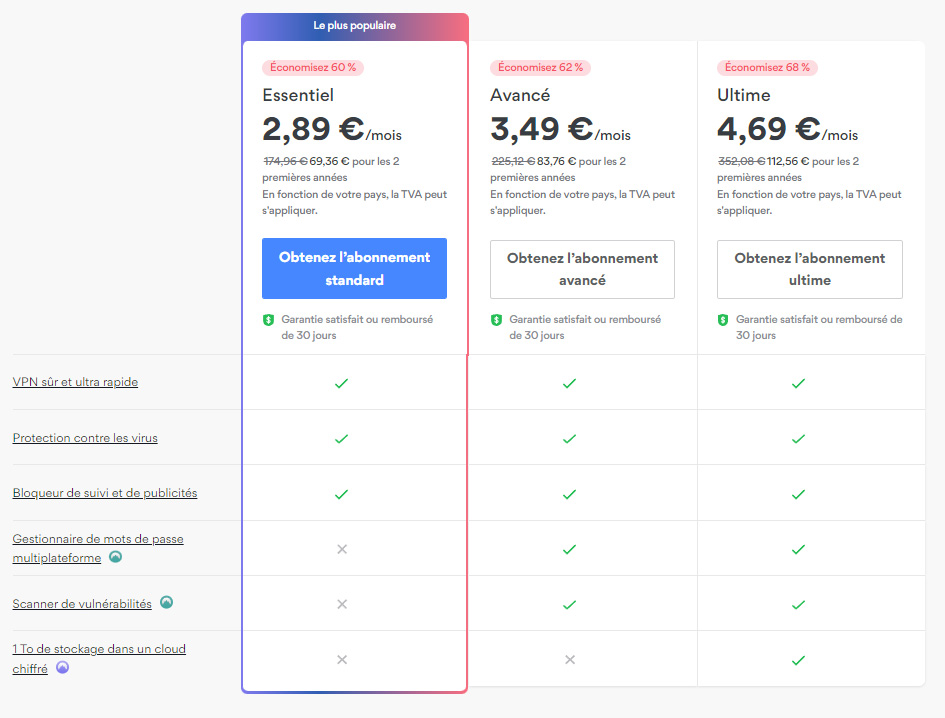Image resolution: width=945 pixels, height=718 pixels.
Task: Click the TVA notice under Ultime price
Action: point(809,203)
